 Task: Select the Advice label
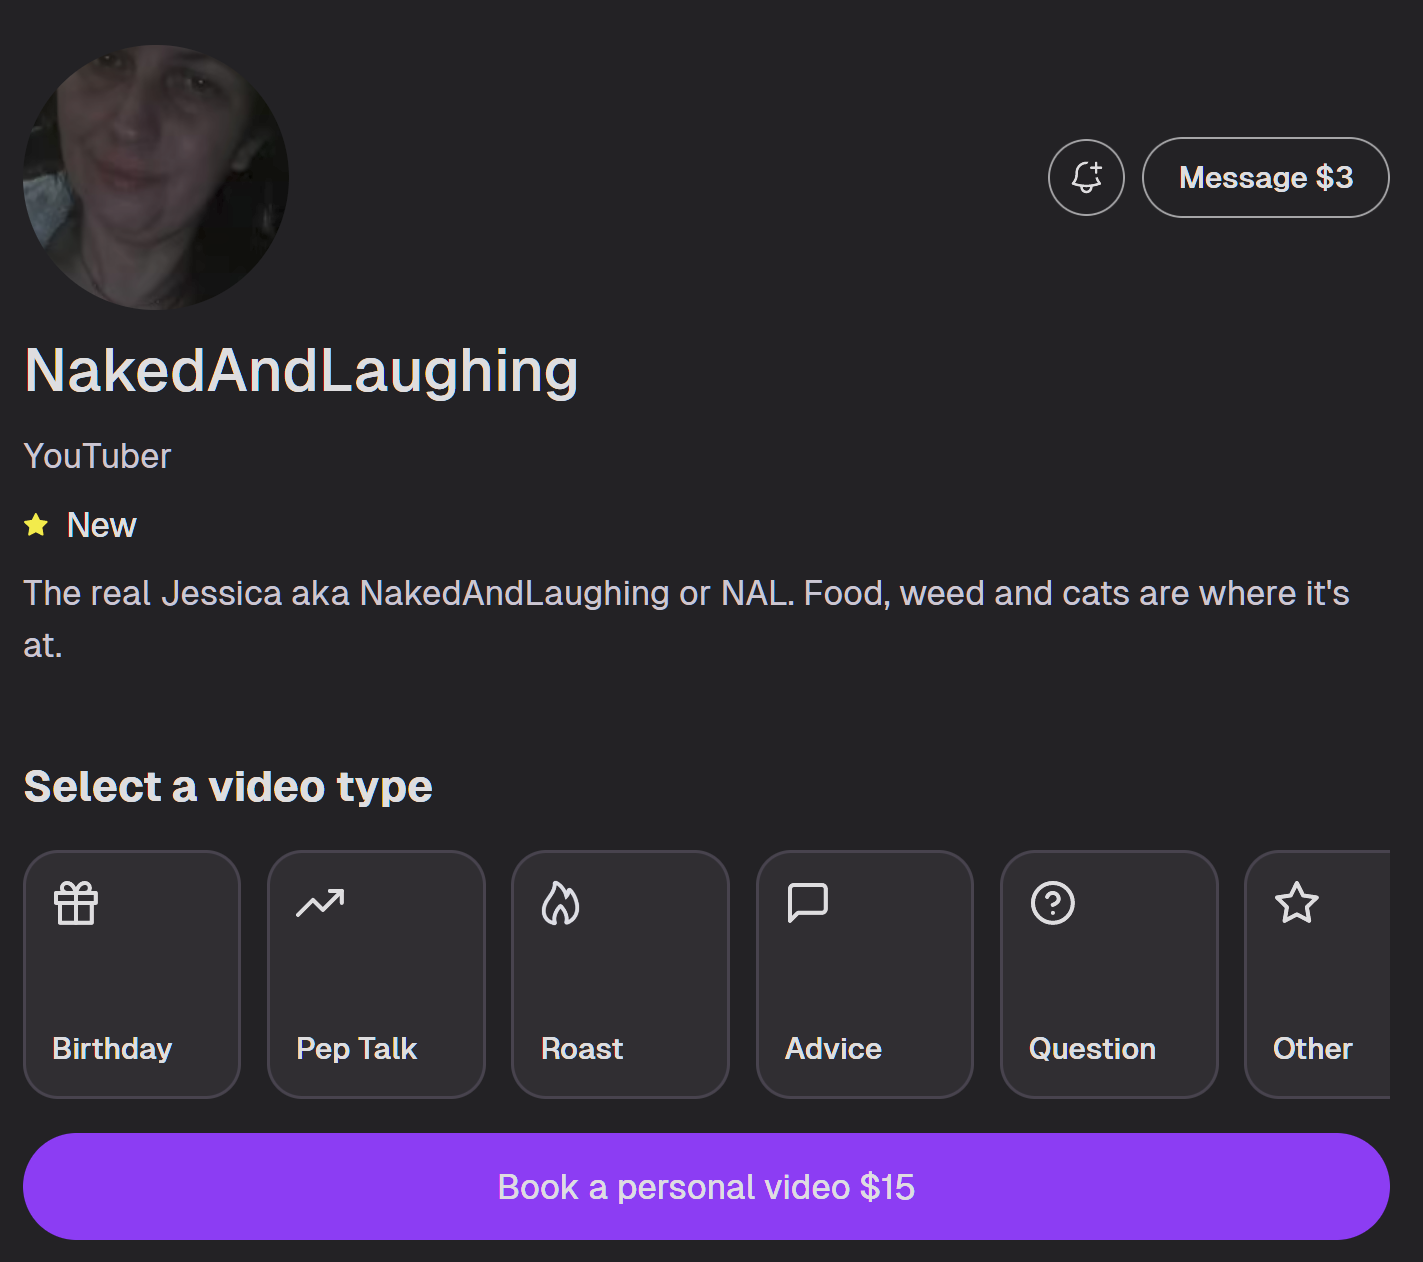833,1048
